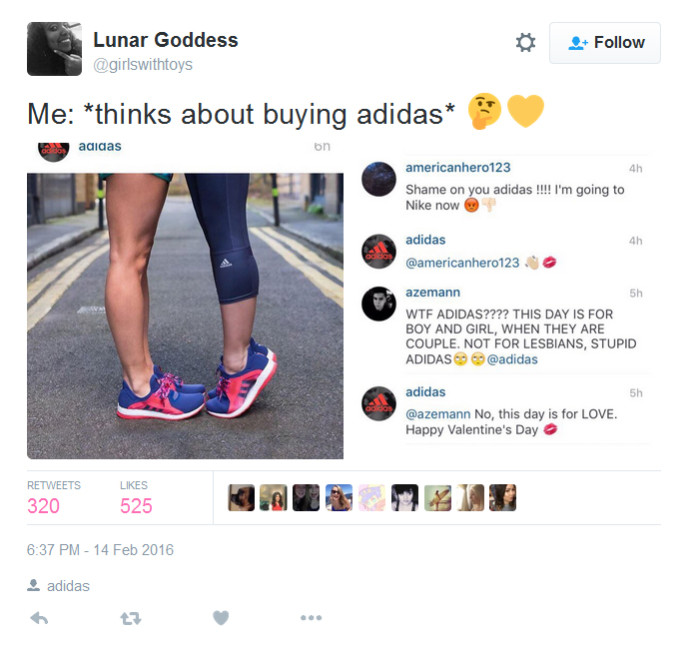Click the black-haired liker avatar
The height and width of the screenshot is (647, 700).
(x=405, y=497)
